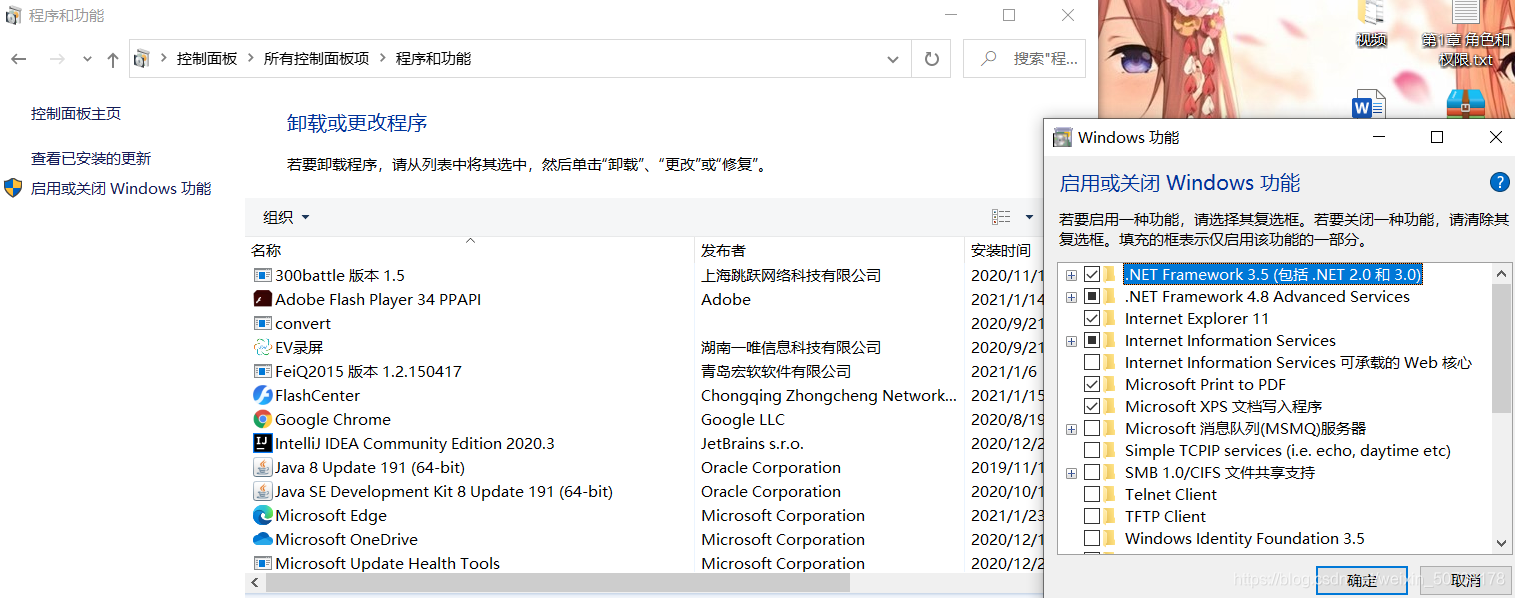Click the Google Chrome icon in list
The width and height of the screenshot is (1515, 598).
click(263, 419)
